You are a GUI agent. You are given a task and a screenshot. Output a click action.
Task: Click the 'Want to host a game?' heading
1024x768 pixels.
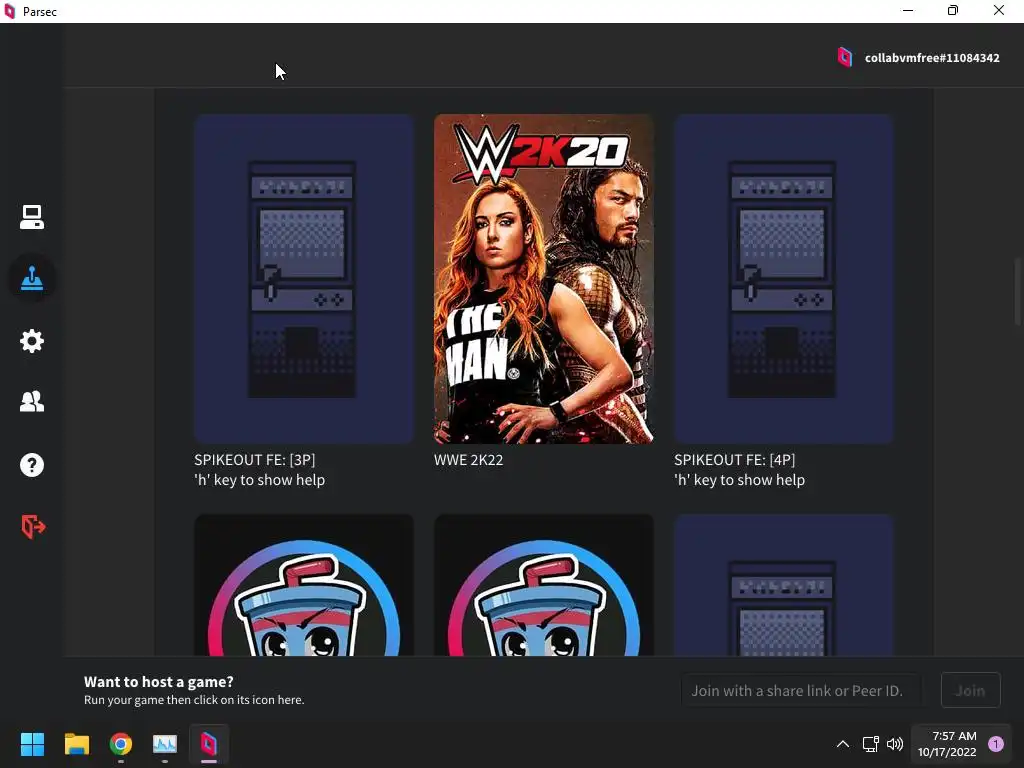point(159,682)
